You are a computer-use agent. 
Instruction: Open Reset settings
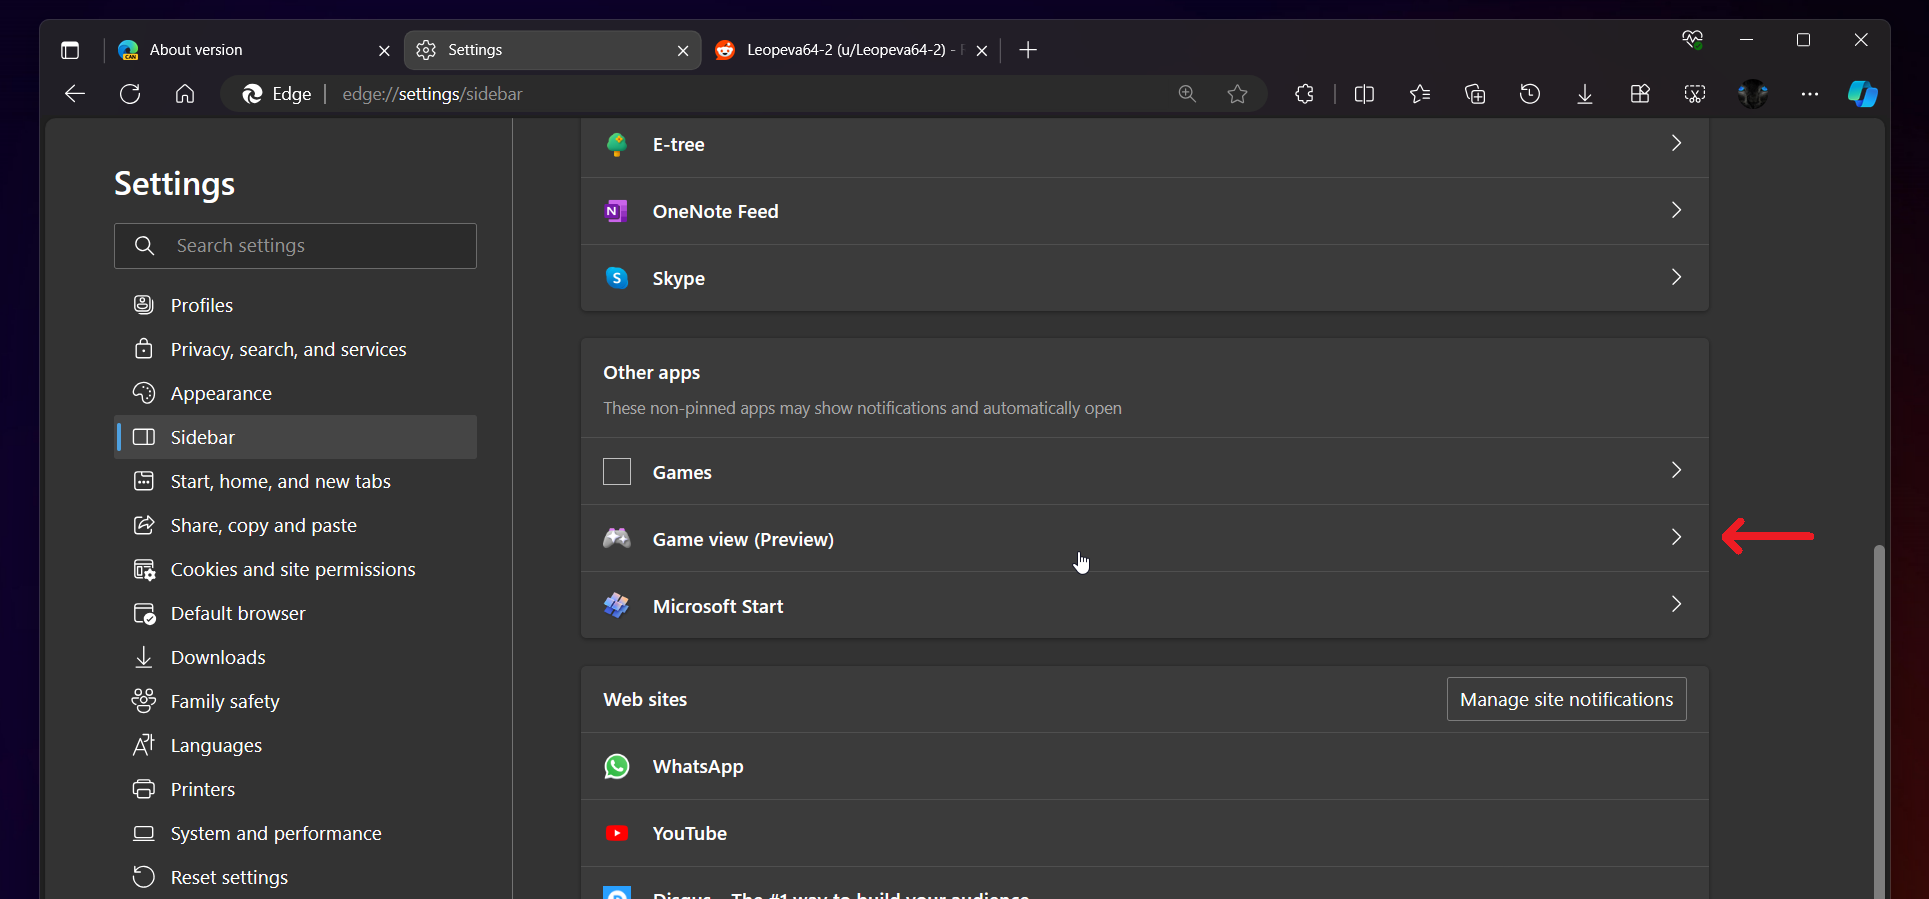pyautogui.click(x=295, y=877)
